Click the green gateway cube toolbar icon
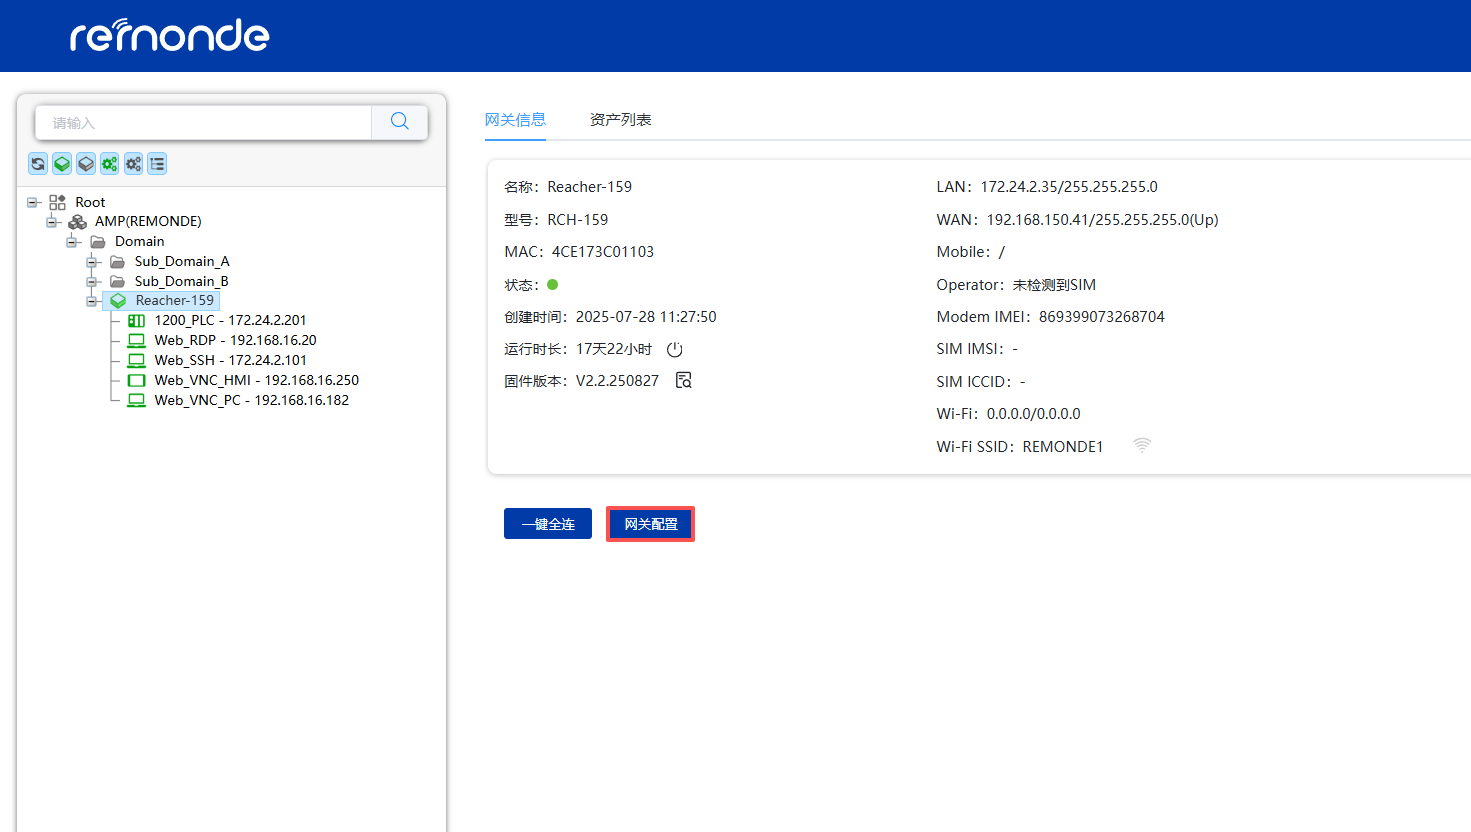Viewport: 1471px width, 832px height. coord(62,164)
